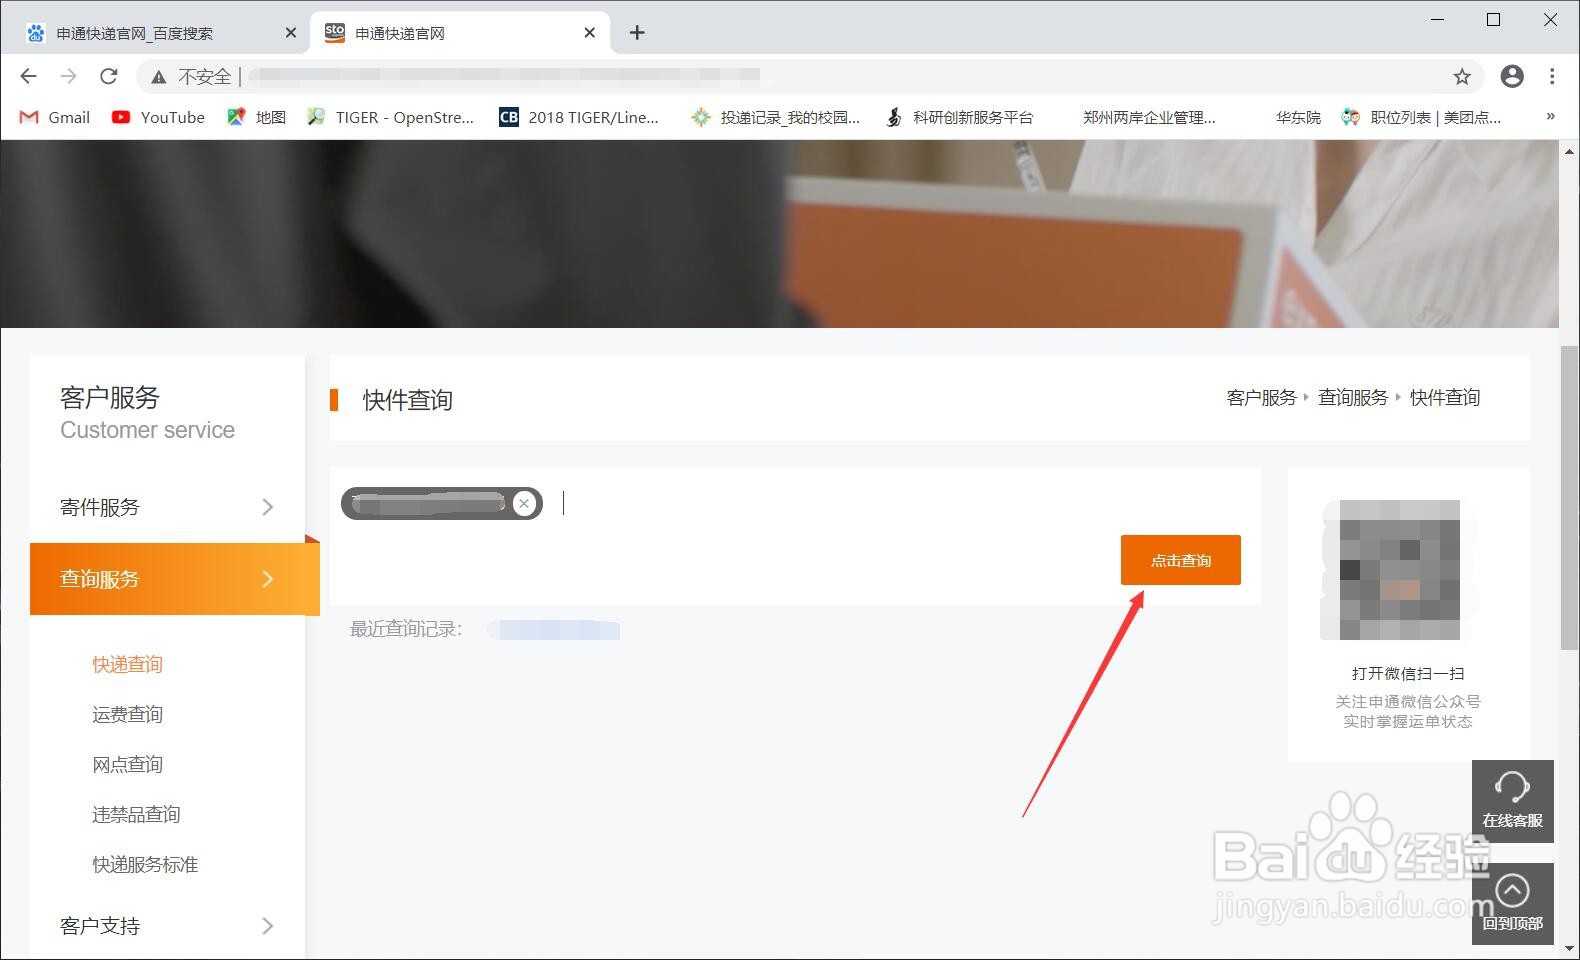Open 违禁品查询 in the sidebar
The width and height of the screenshot is (1580, 960).
click(x=136, y=814)
